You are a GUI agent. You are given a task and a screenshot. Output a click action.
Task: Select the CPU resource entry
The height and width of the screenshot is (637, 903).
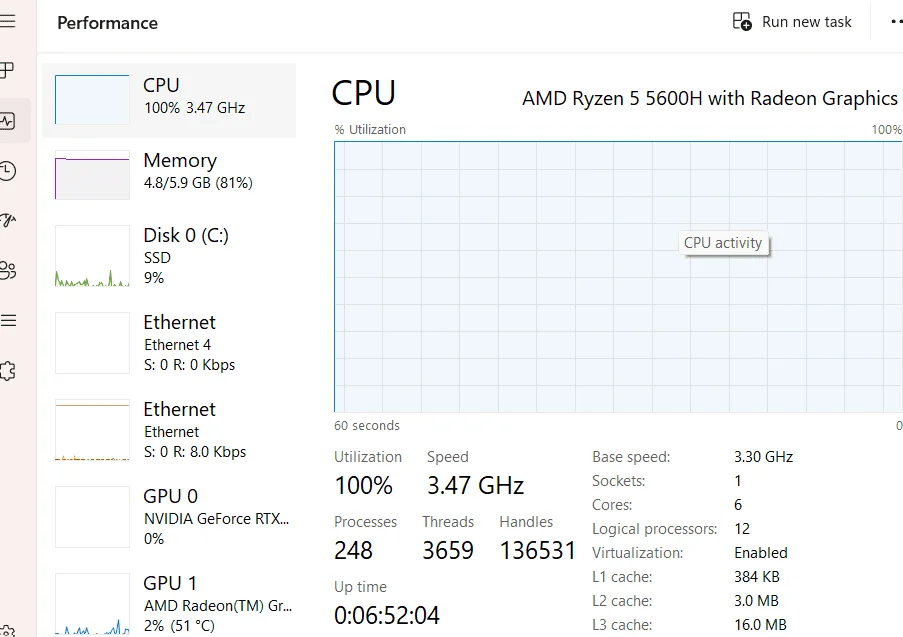169,100
